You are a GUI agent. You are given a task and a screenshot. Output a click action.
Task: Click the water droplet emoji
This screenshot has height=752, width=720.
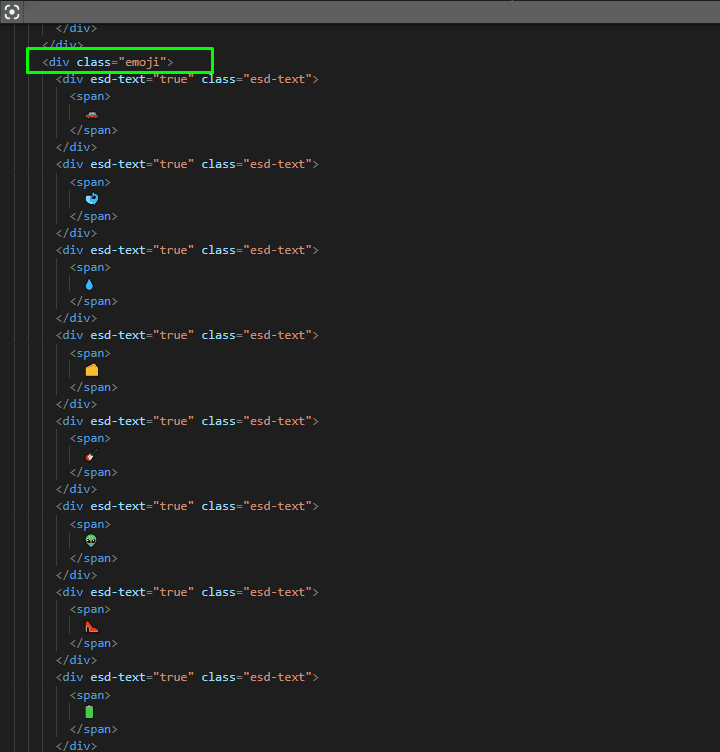click(90, 284)
